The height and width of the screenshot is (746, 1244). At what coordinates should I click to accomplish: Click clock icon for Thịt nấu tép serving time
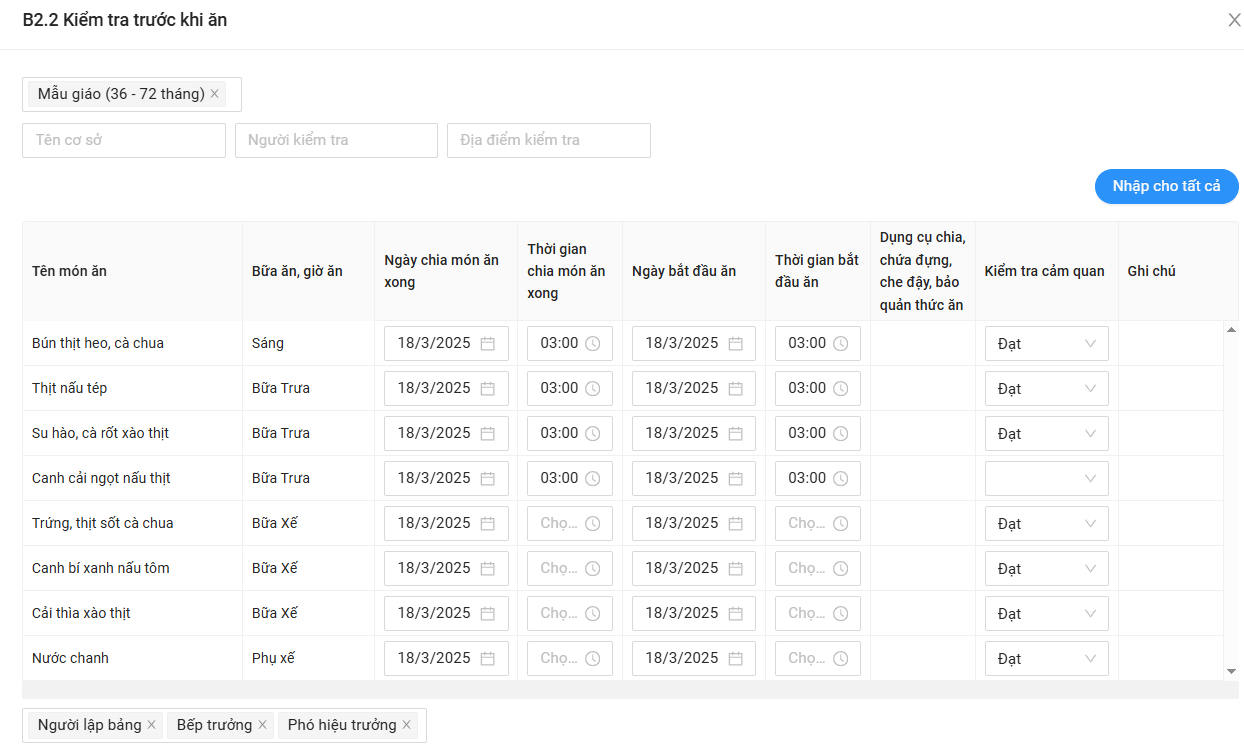592,388
